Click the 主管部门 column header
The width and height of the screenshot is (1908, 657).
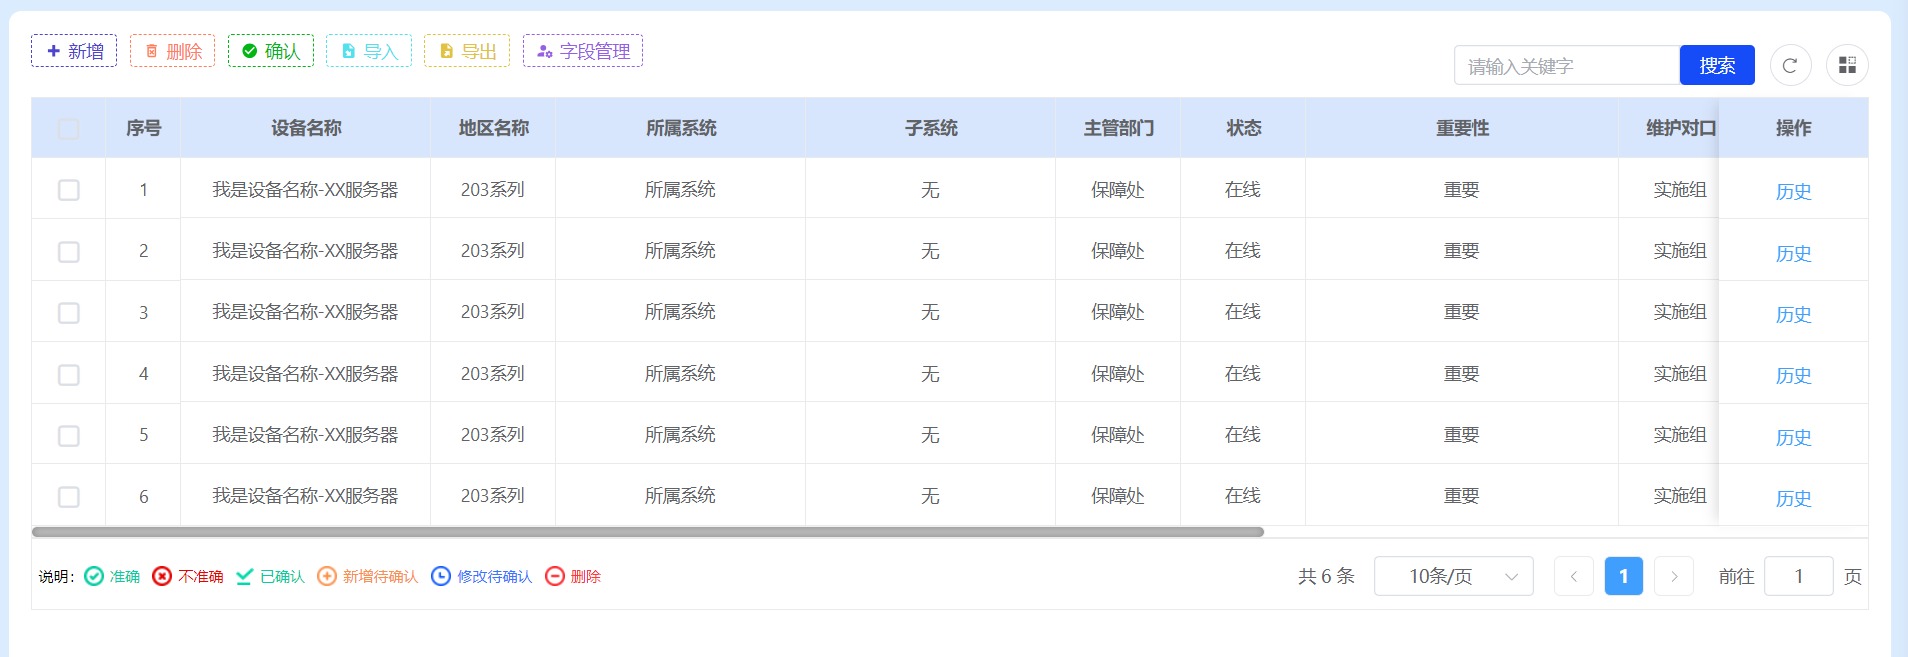click(x=1118, y=128)
